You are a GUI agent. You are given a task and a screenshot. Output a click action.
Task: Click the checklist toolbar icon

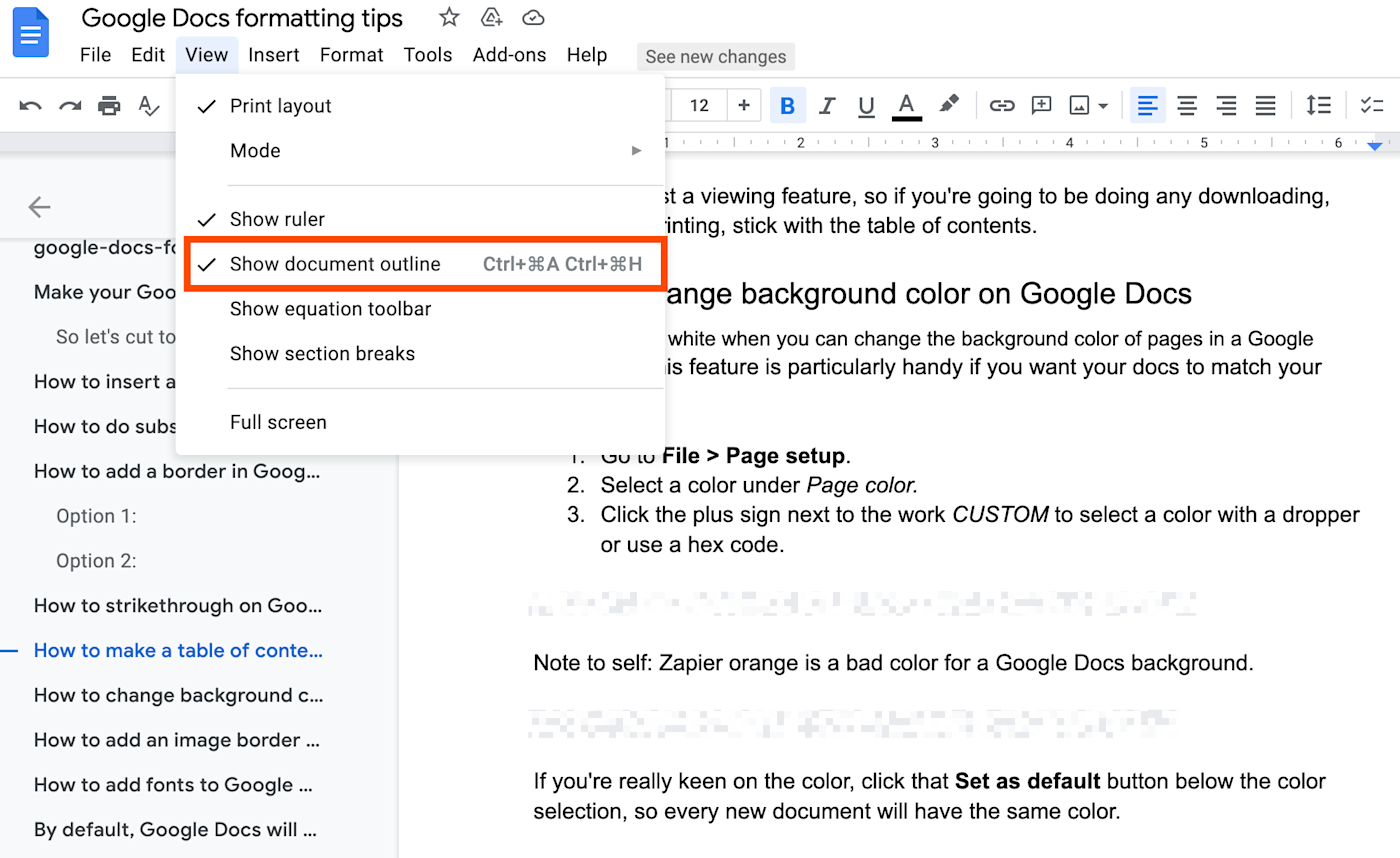tap(1372, 105)
